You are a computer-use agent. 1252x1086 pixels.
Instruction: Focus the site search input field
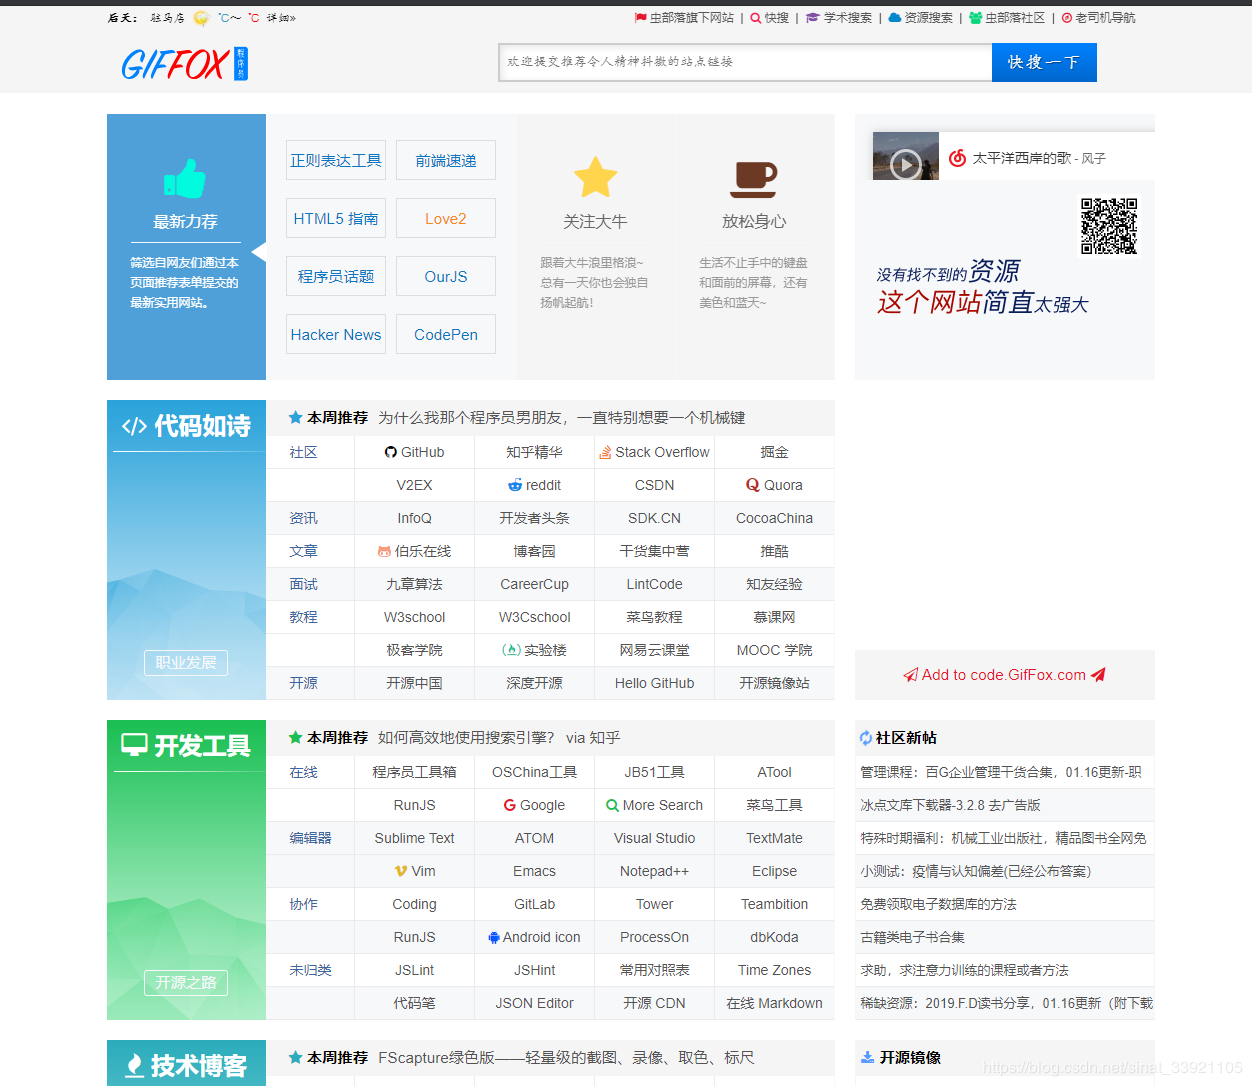(745, 62)
